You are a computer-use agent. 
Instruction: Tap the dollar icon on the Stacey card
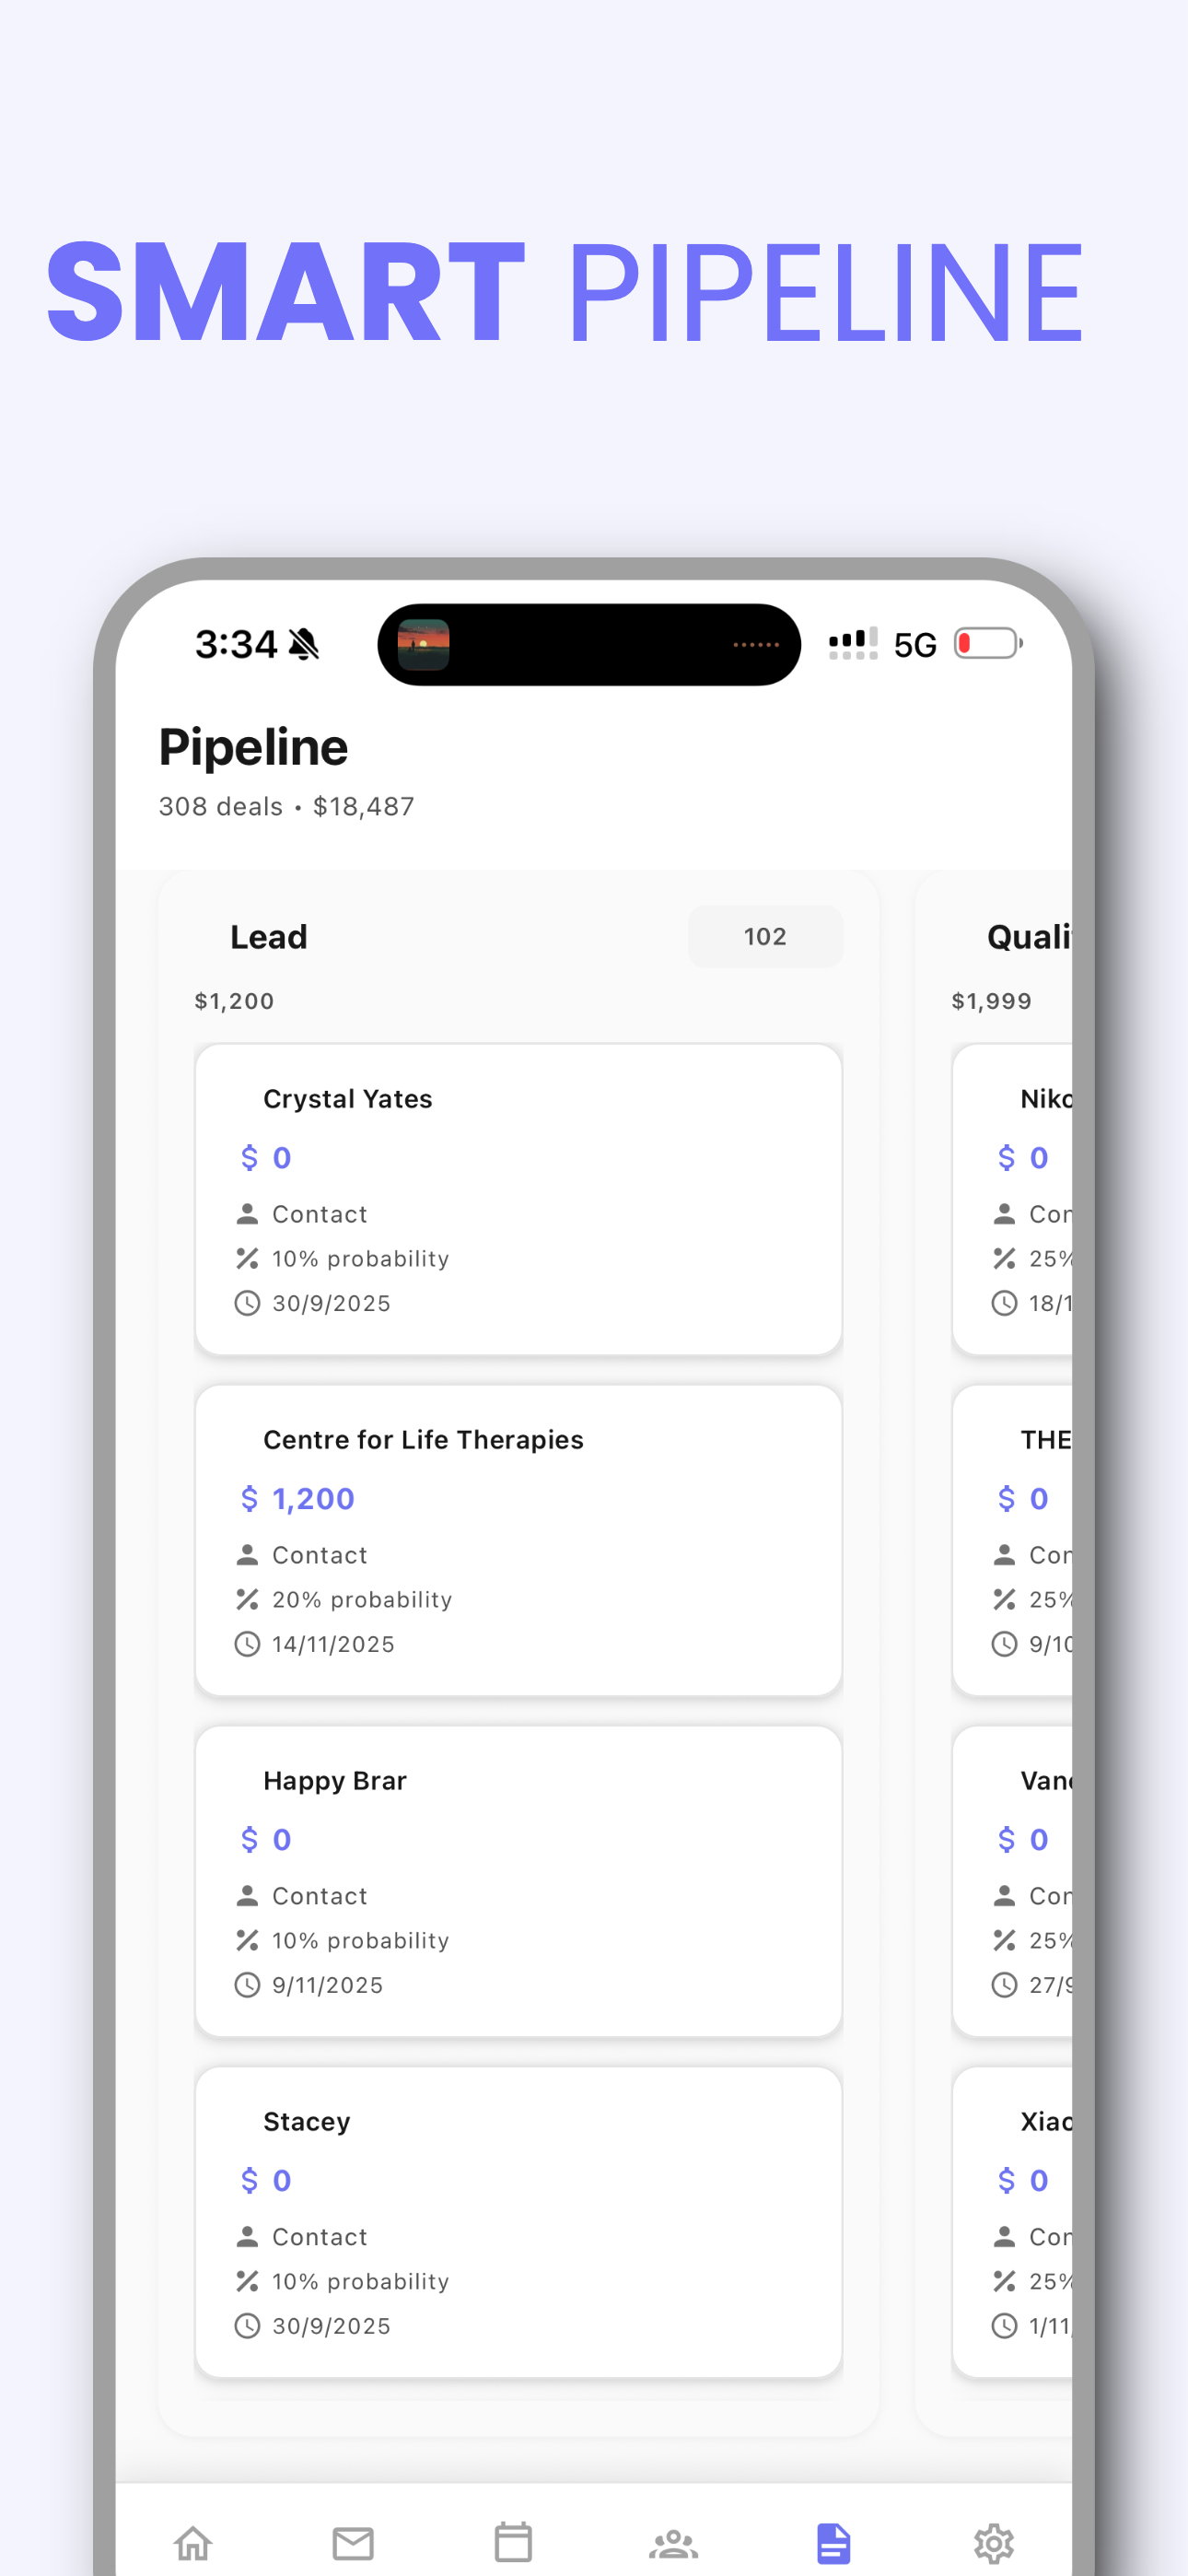pos(249,2180)
